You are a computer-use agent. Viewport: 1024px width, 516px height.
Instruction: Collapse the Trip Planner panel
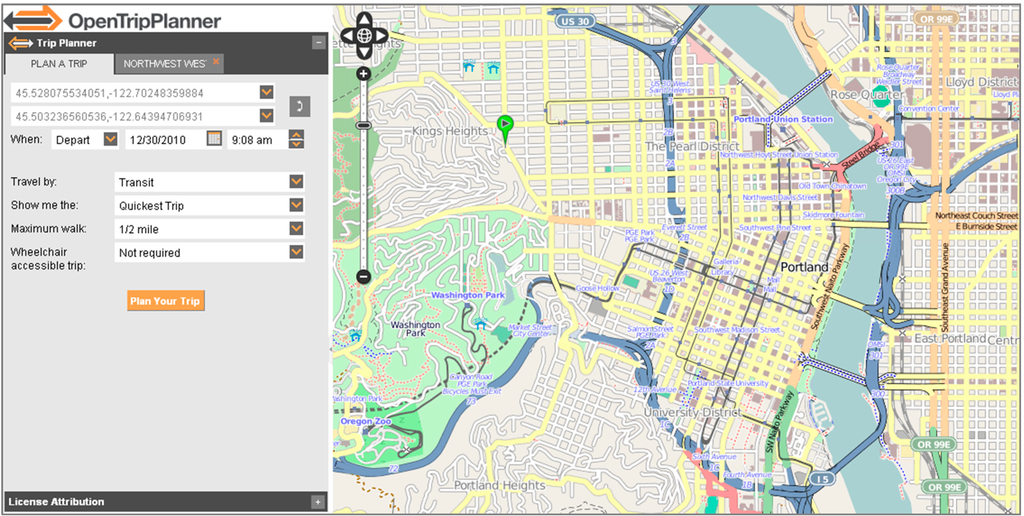pyautogui.click(x=318, y=43)
